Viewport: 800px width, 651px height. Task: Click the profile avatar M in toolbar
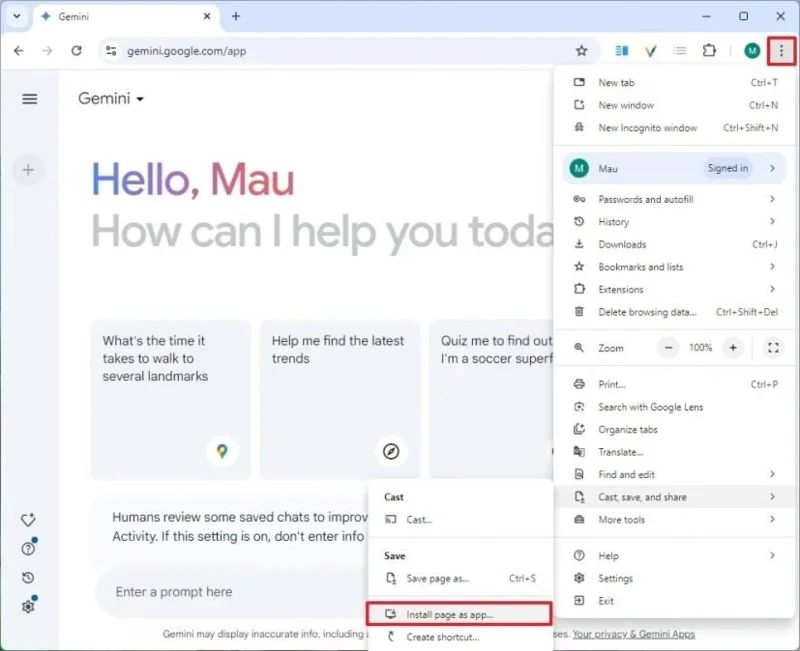[752, 51]
